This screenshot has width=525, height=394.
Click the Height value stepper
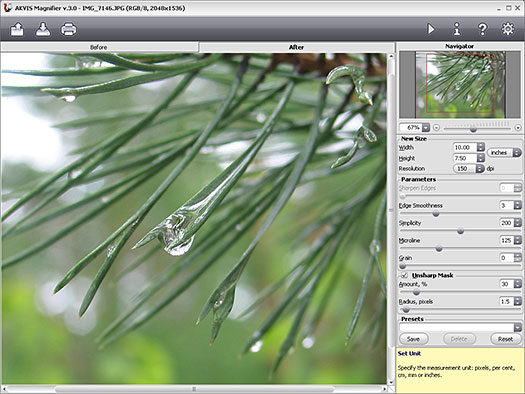coord(481,158)
